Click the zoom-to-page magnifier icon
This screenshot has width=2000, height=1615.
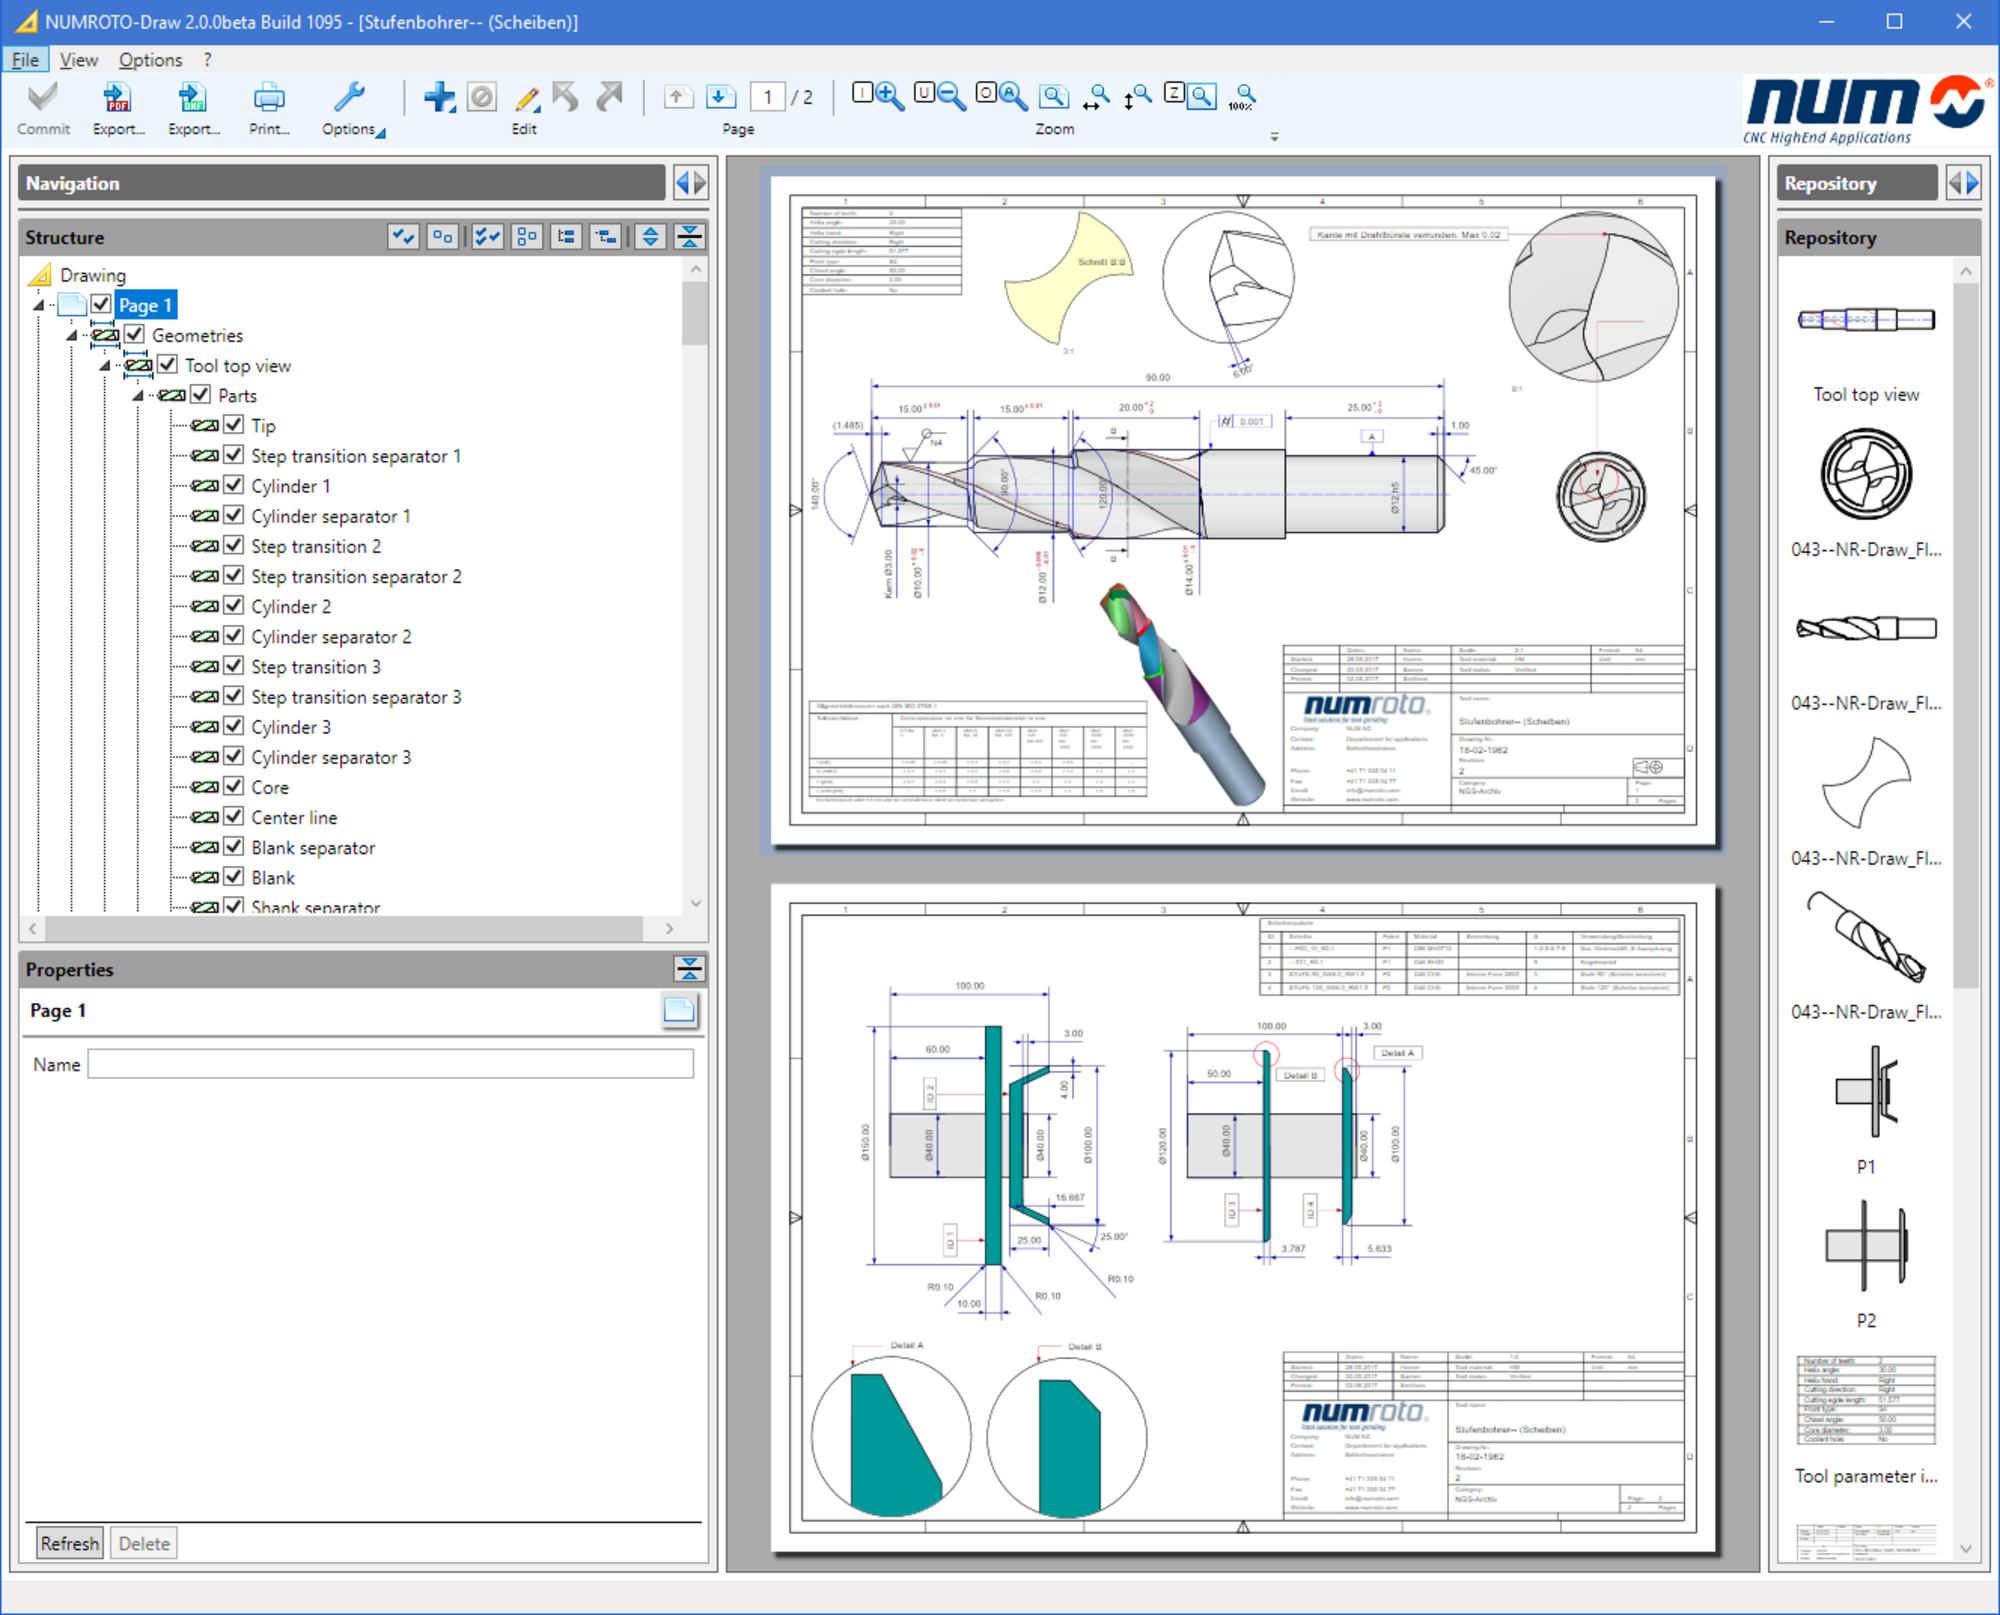click(x=1054, y=96)
